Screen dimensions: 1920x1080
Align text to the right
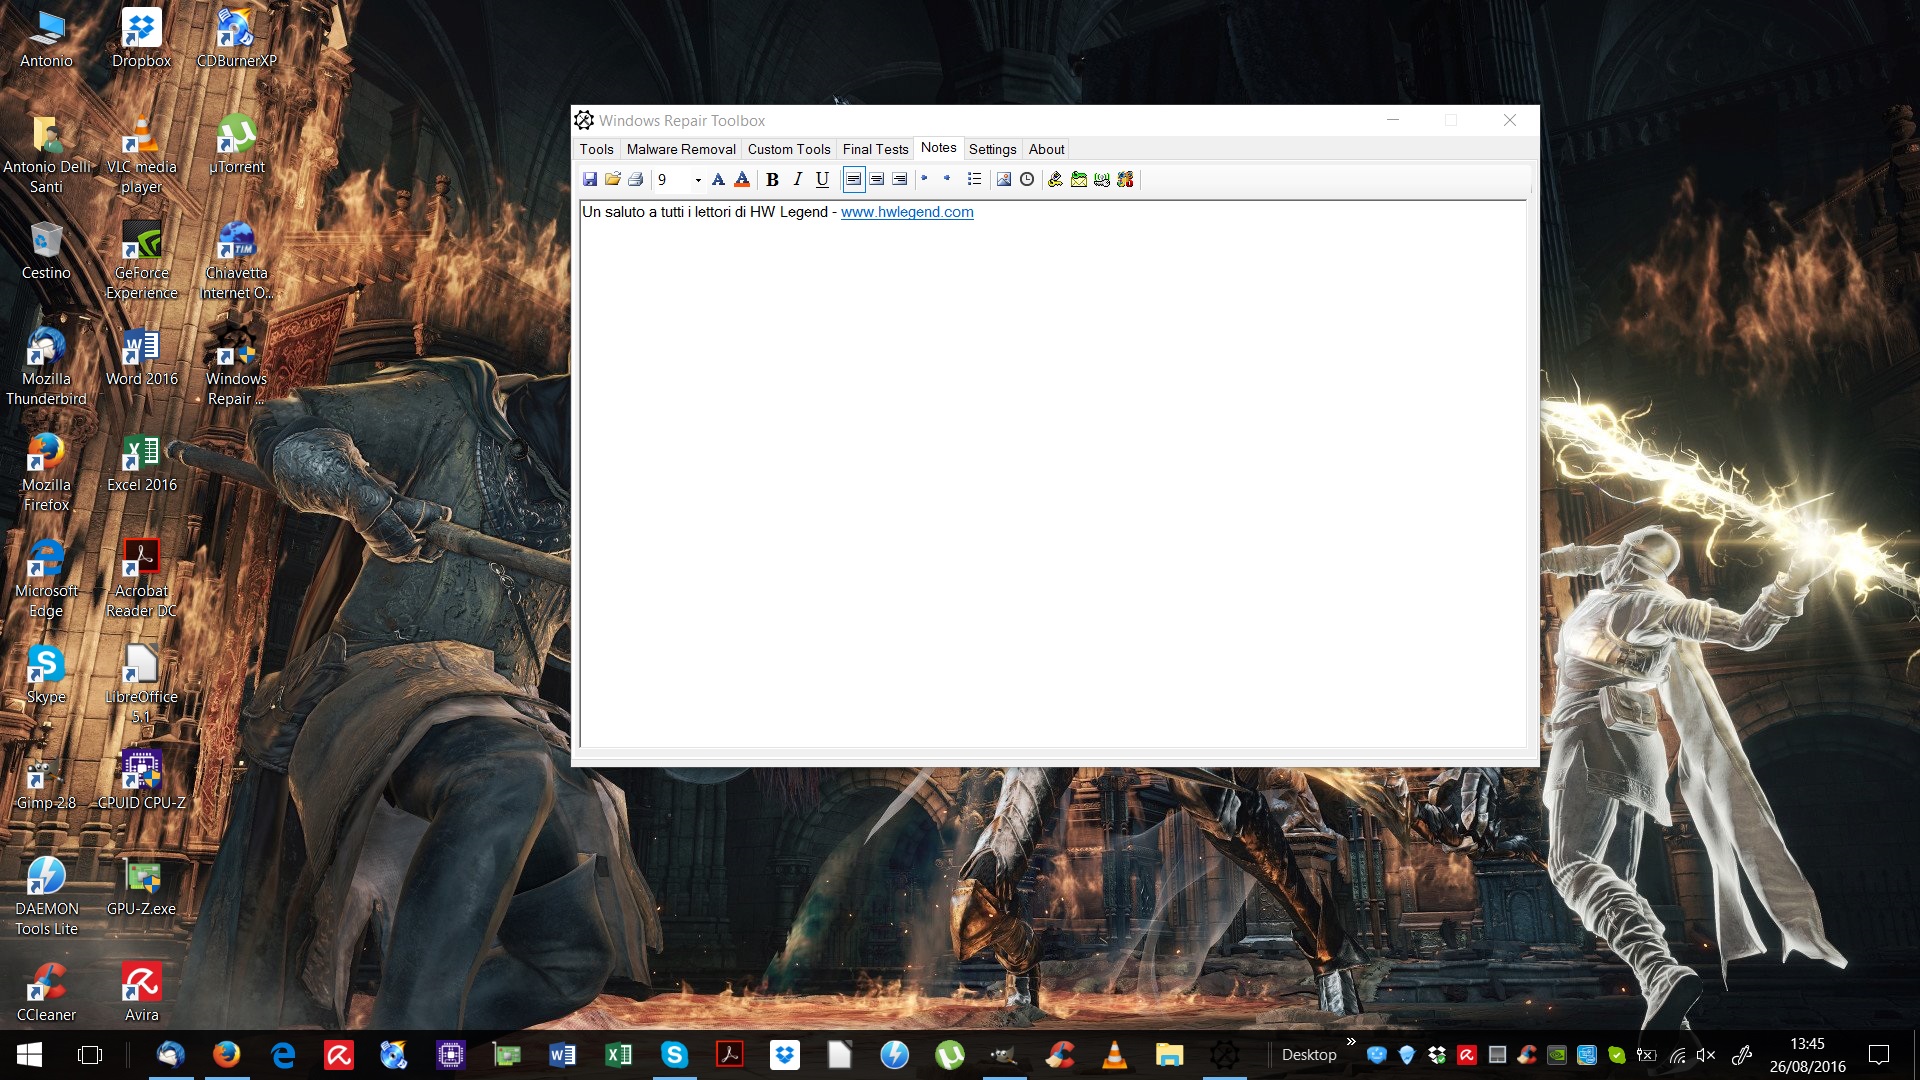899,179
